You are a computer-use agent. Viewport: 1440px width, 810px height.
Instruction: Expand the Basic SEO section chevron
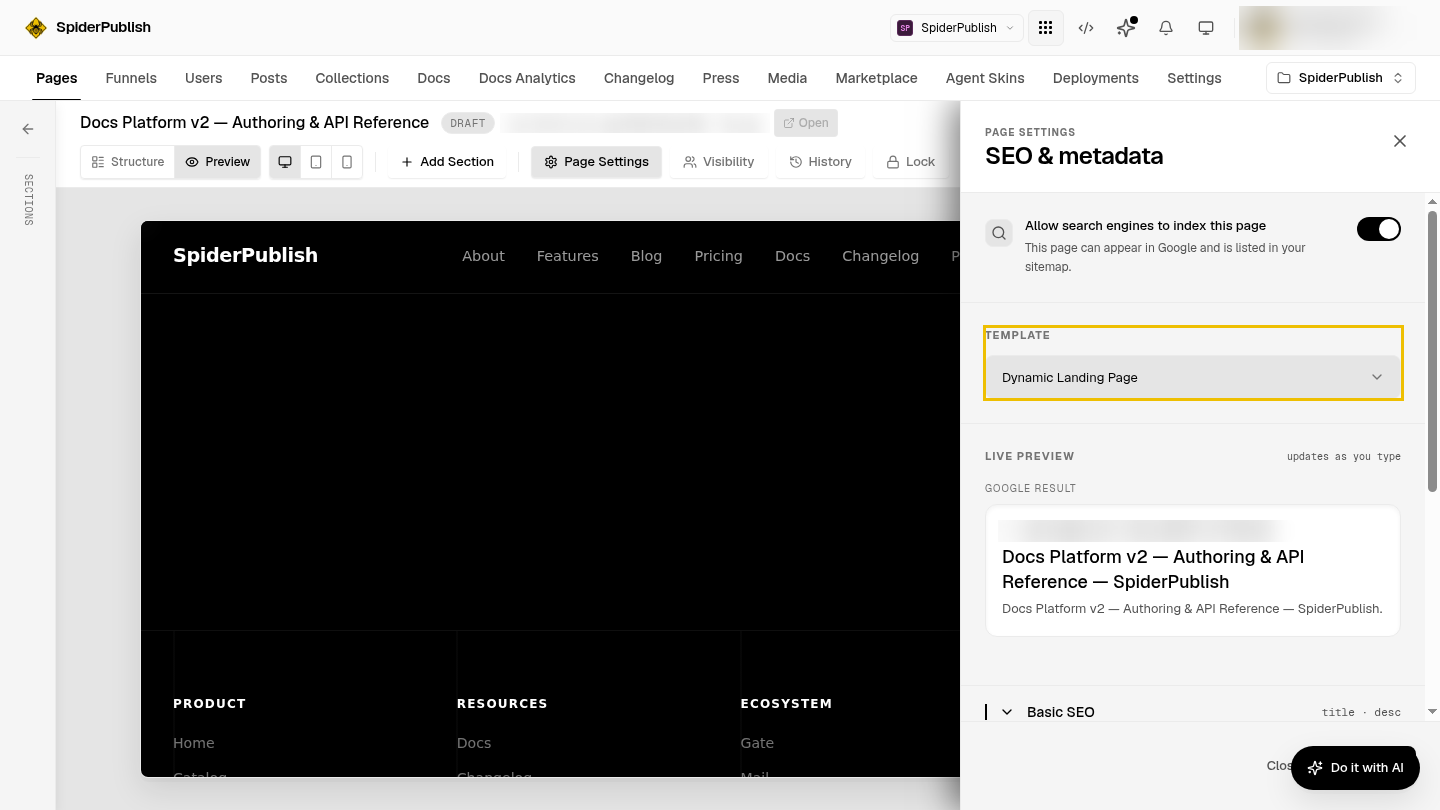click(1007, 712)
